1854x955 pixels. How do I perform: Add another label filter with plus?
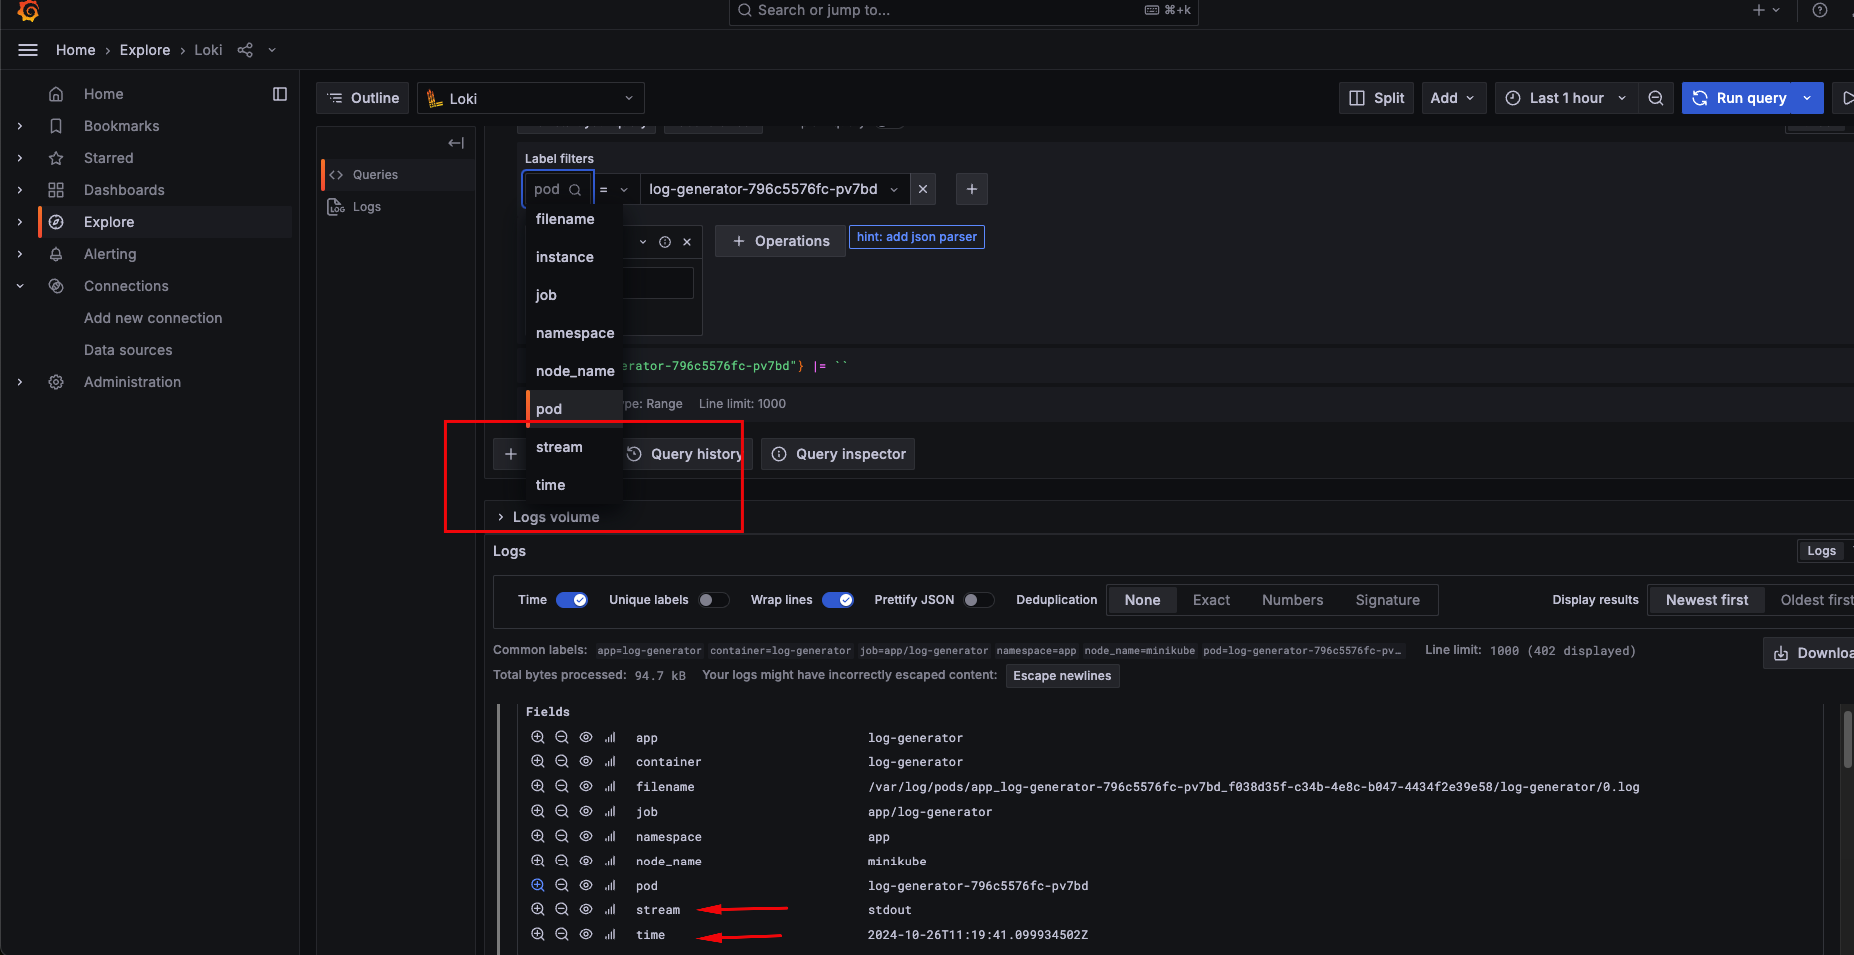click(972, 189)
